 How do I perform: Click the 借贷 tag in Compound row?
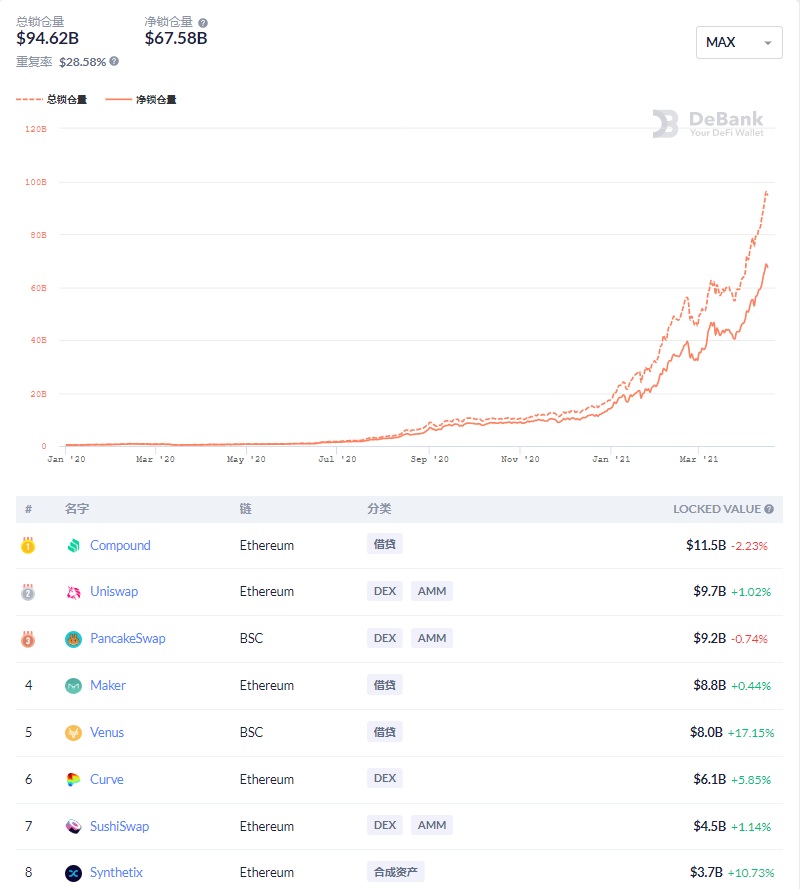[x=384, y=544]
